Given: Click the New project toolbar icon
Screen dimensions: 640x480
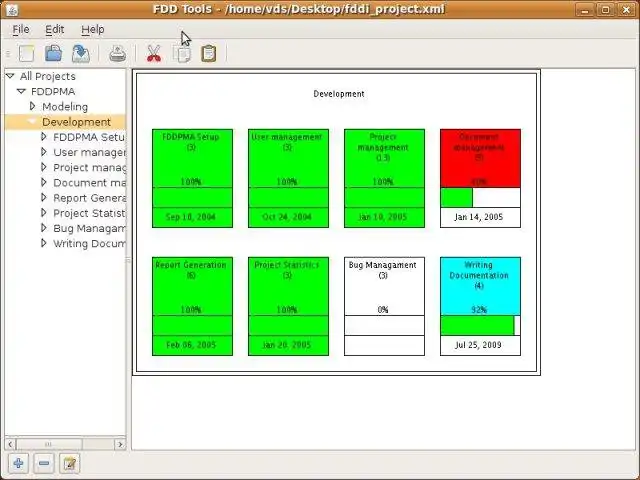Looking at the screenshot, I should 27,53.
